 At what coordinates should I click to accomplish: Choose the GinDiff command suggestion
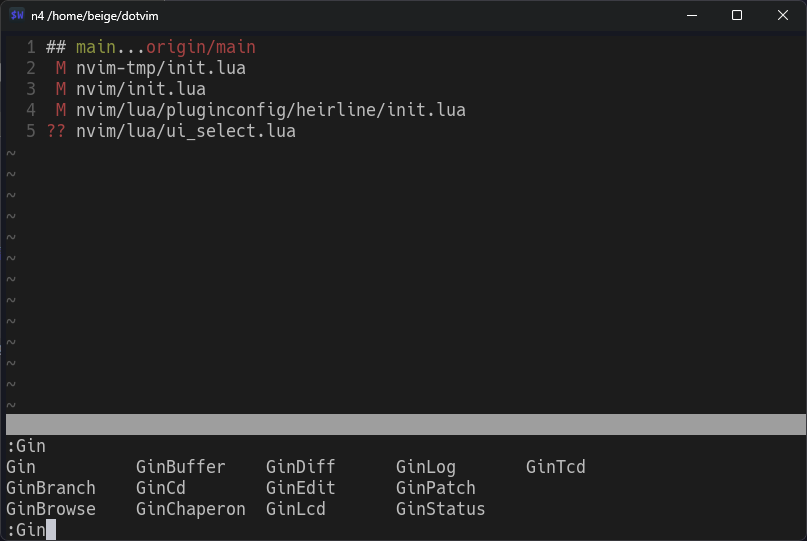(x=301, y=467)
